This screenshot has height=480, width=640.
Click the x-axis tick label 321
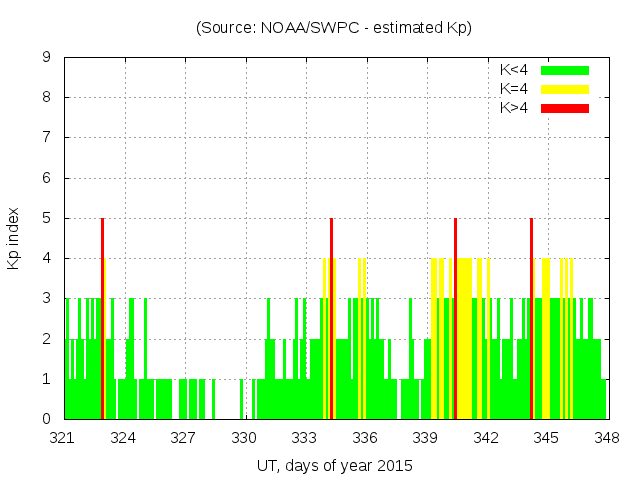63,437
